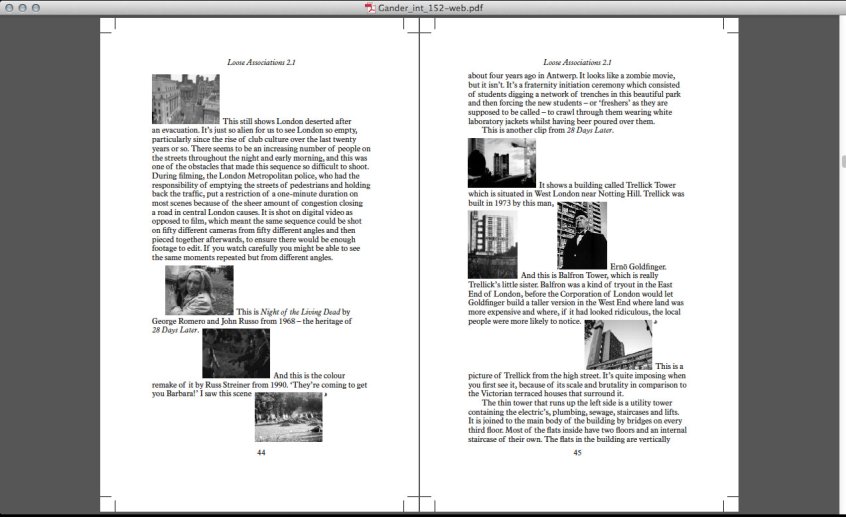Click the line 'people were more likely to notice.'
The image size is (846, 517).
tap(524, 321)
